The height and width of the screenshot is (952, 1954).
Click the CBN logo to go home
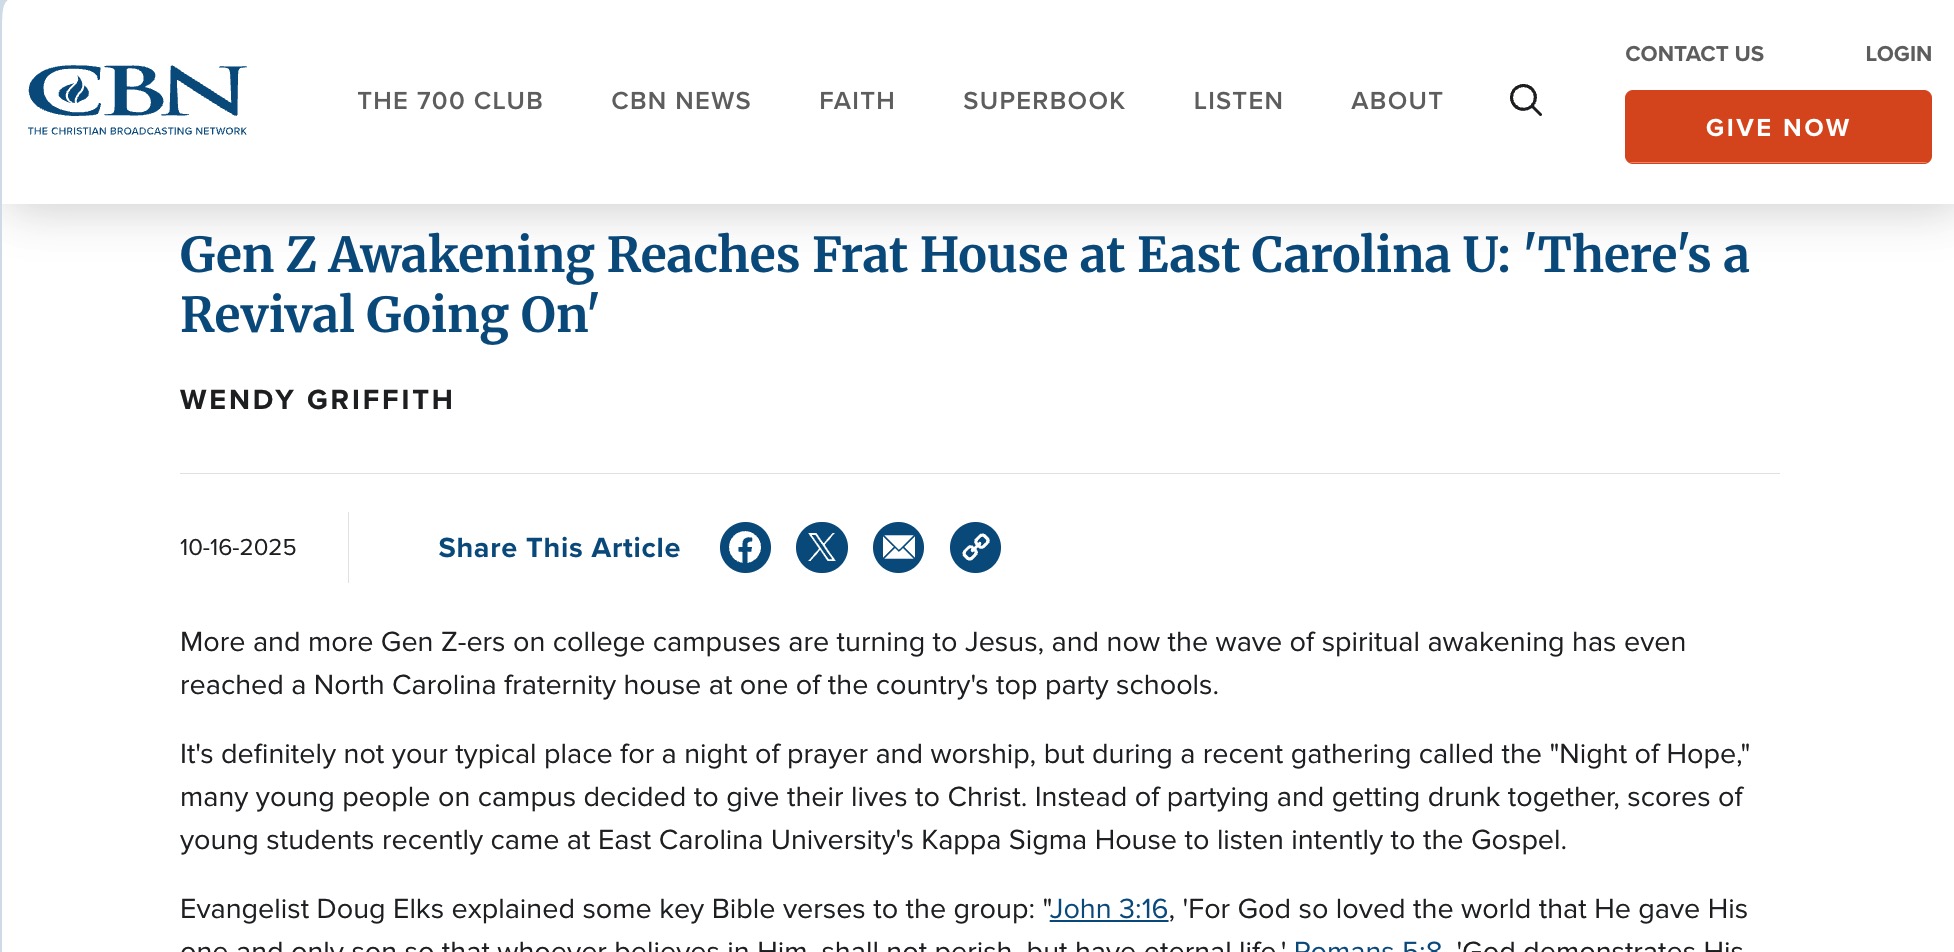point(137,99)
